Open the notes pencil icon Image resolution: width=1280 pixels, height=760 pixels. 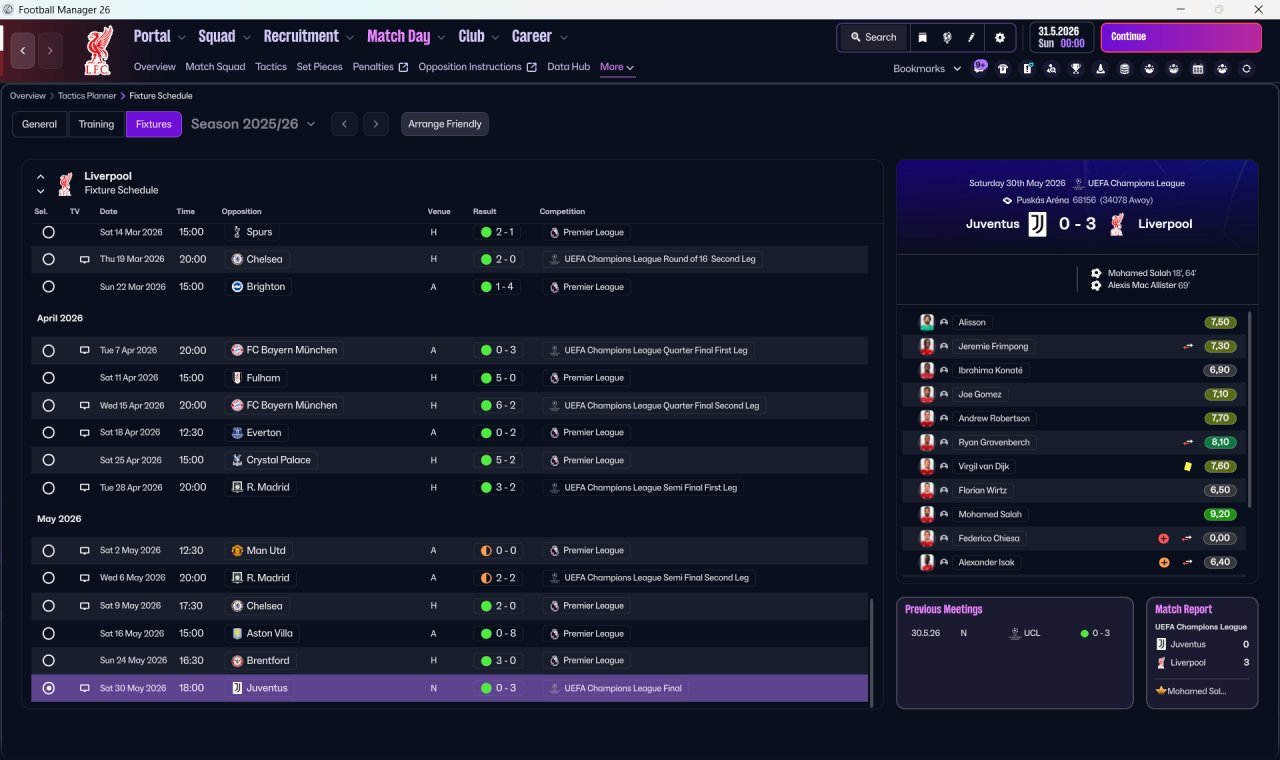click(971, 37)
